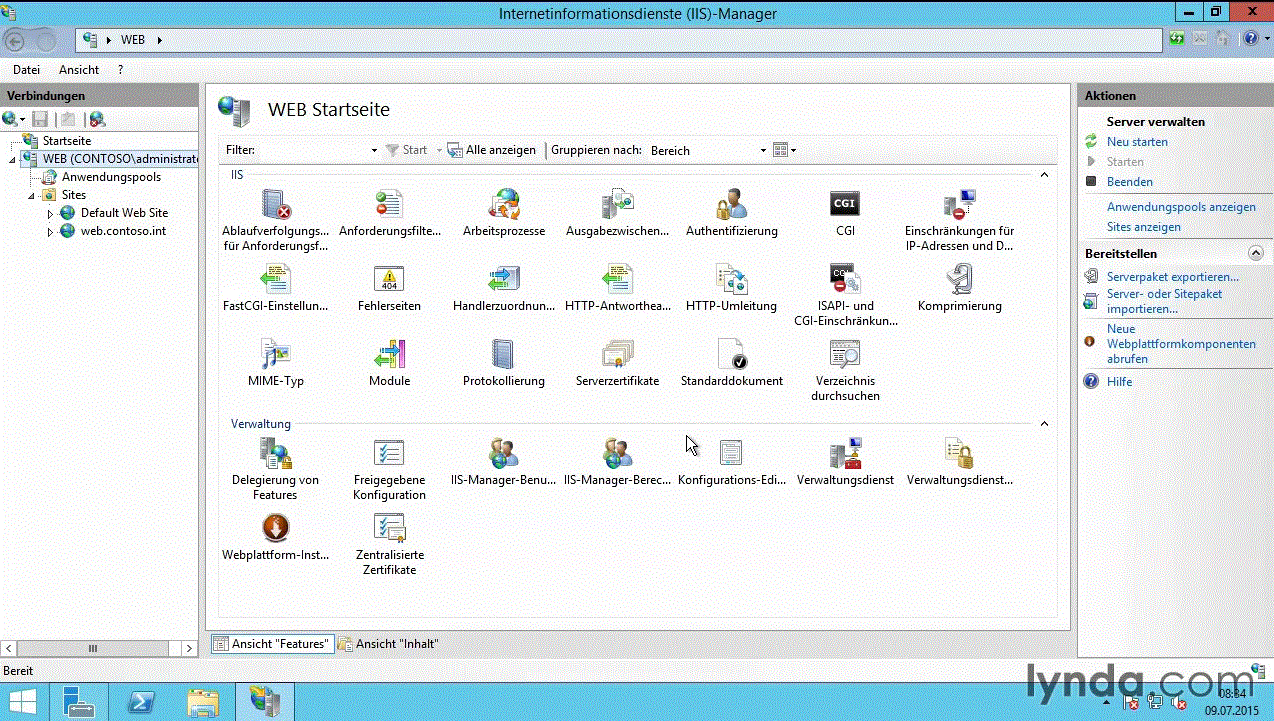1274x721 pixels.
Task: Open Zentralisierte Zertifikate feature
Action: [x=389, y=528]
